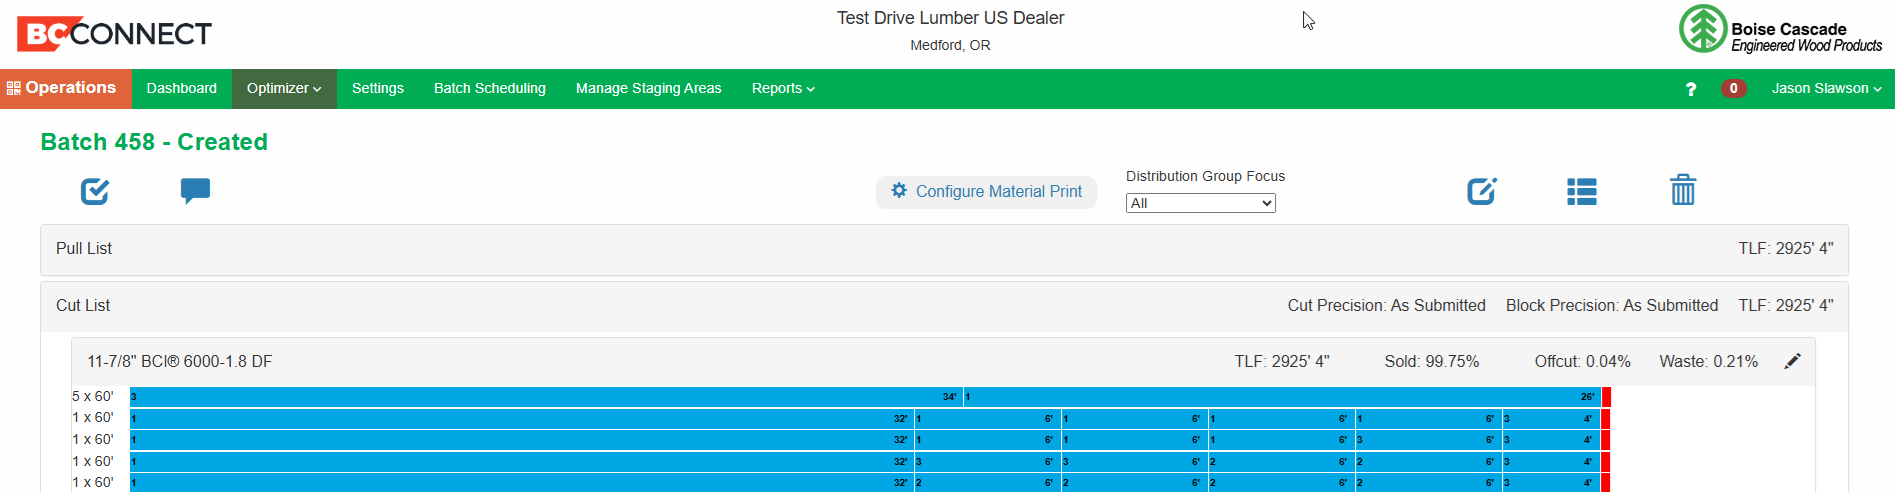Screen dimensions: 1895x492
Task: Expand the Optimizer menu
Action: point(284,88)
